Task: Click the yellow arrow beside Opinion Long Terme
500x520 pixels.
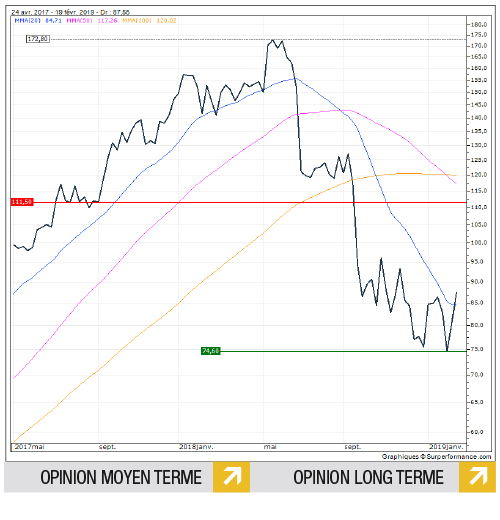Action: point(477,477)
